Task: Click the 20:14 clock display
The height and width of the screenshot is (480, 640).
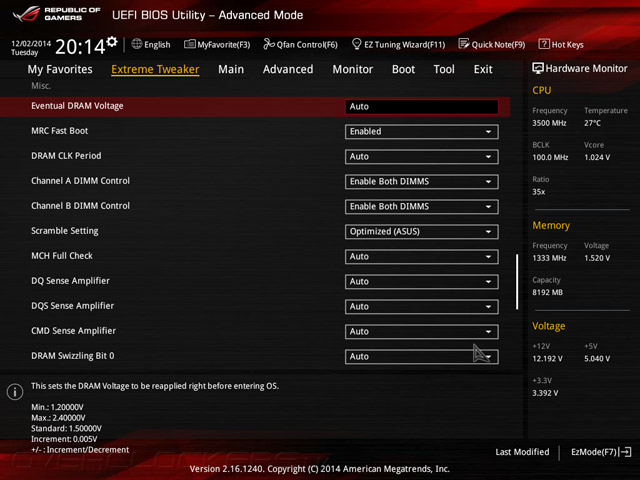Action: (80, 47)
